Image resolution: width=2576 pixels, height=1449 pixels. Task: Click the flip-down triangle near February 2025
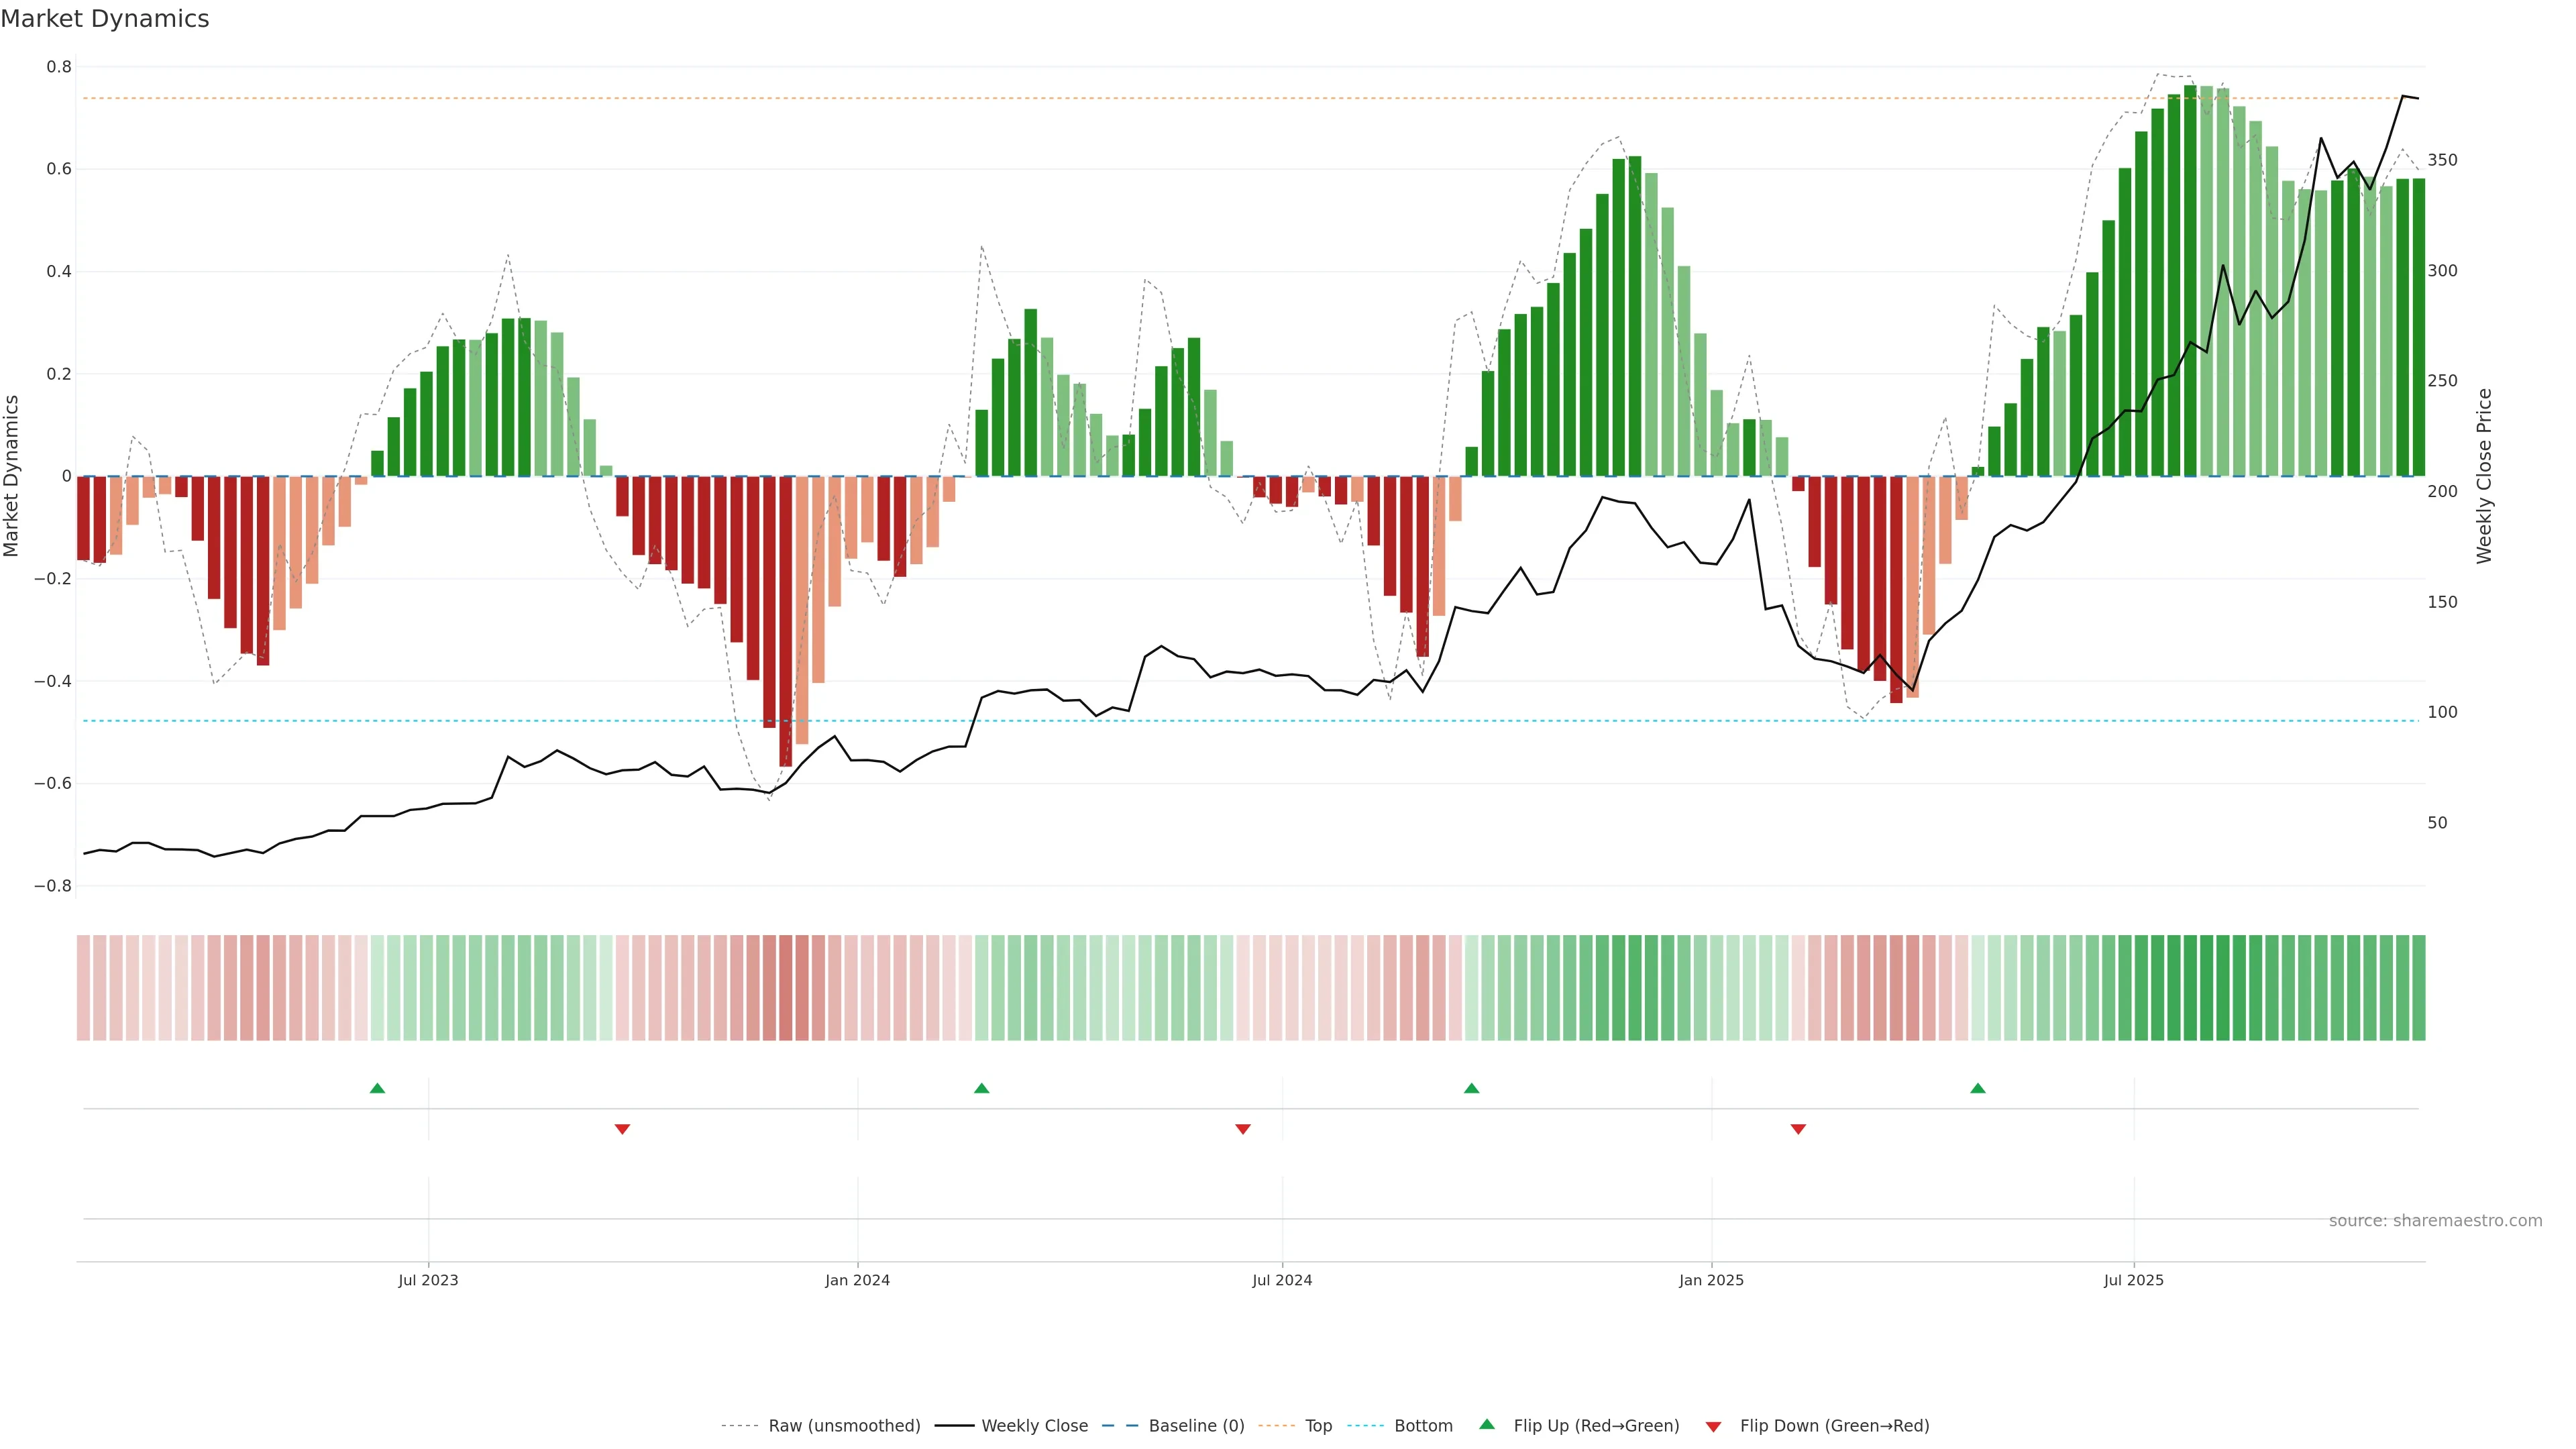[1798, 1129]
